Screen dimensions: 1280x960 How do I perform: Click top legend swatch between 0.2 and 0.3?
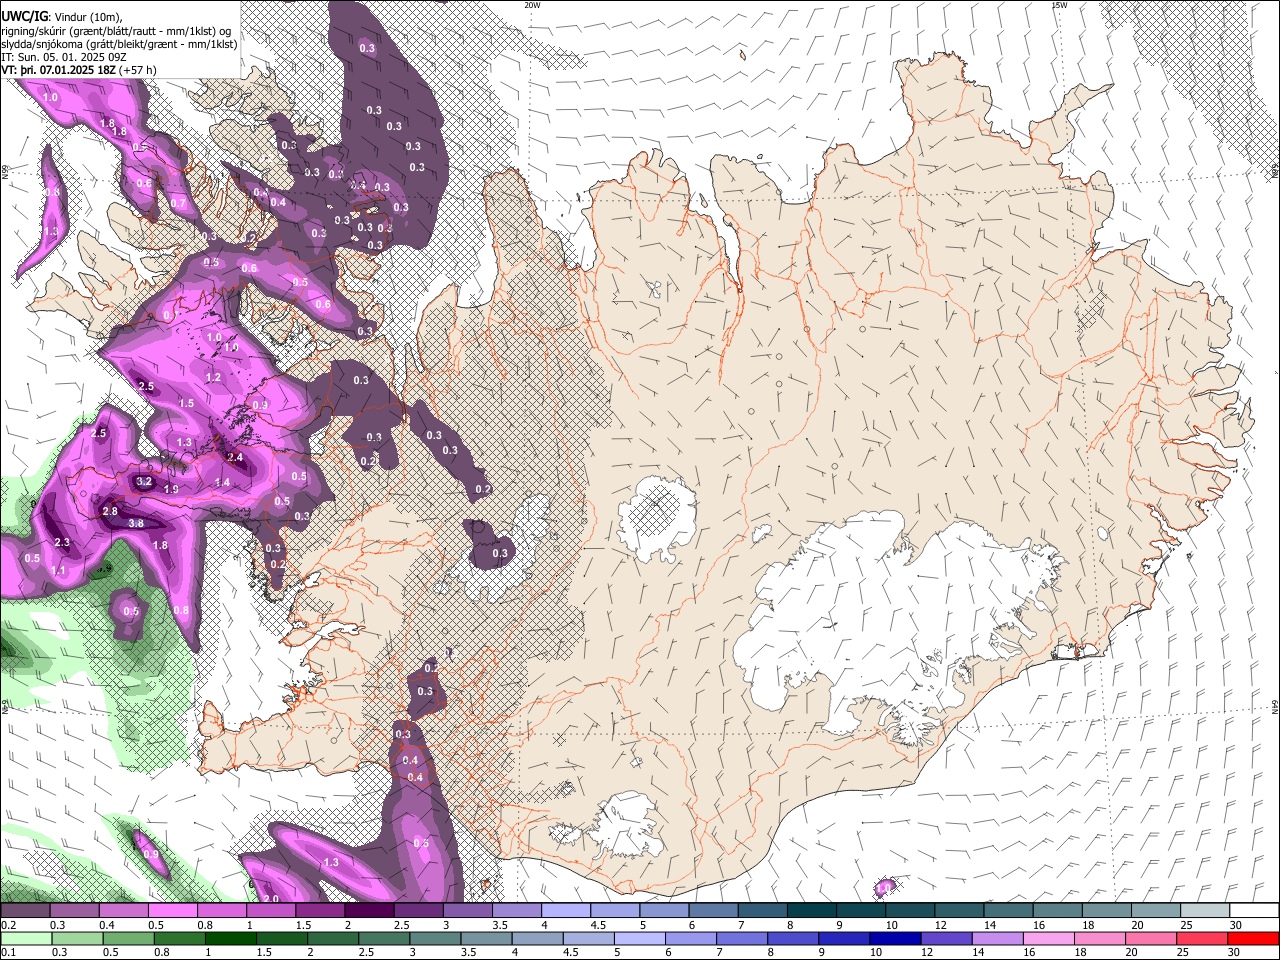click(25, 911)
